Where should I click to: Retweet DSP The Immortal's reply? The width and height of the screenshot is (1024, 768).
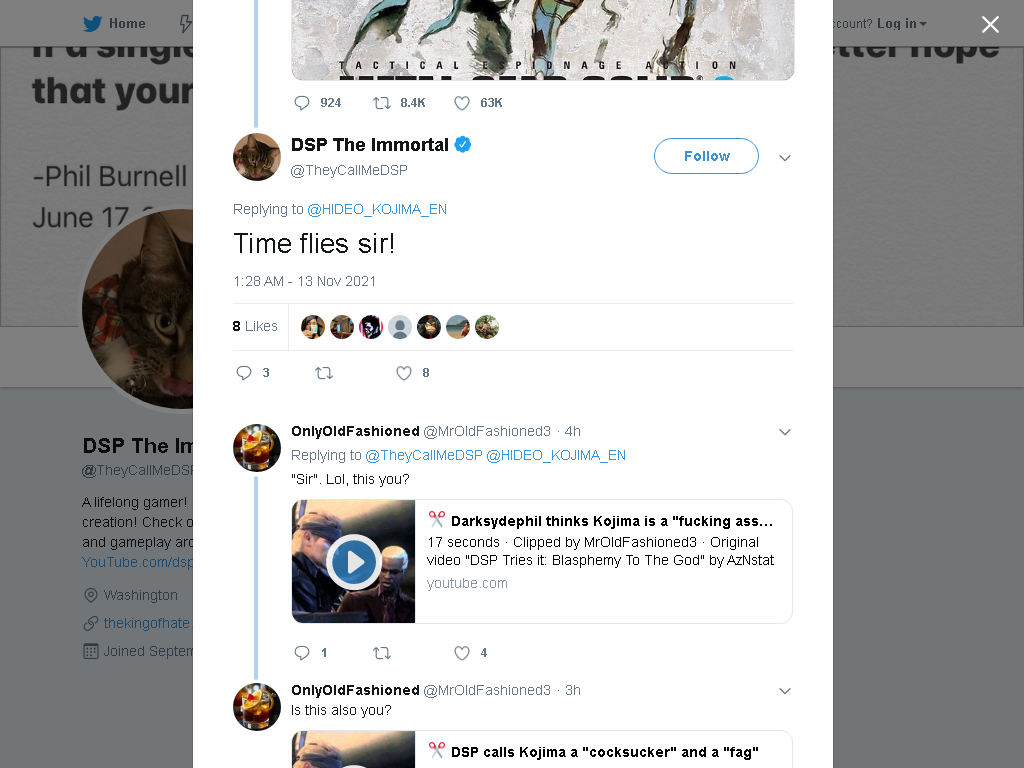click(324, 373)
